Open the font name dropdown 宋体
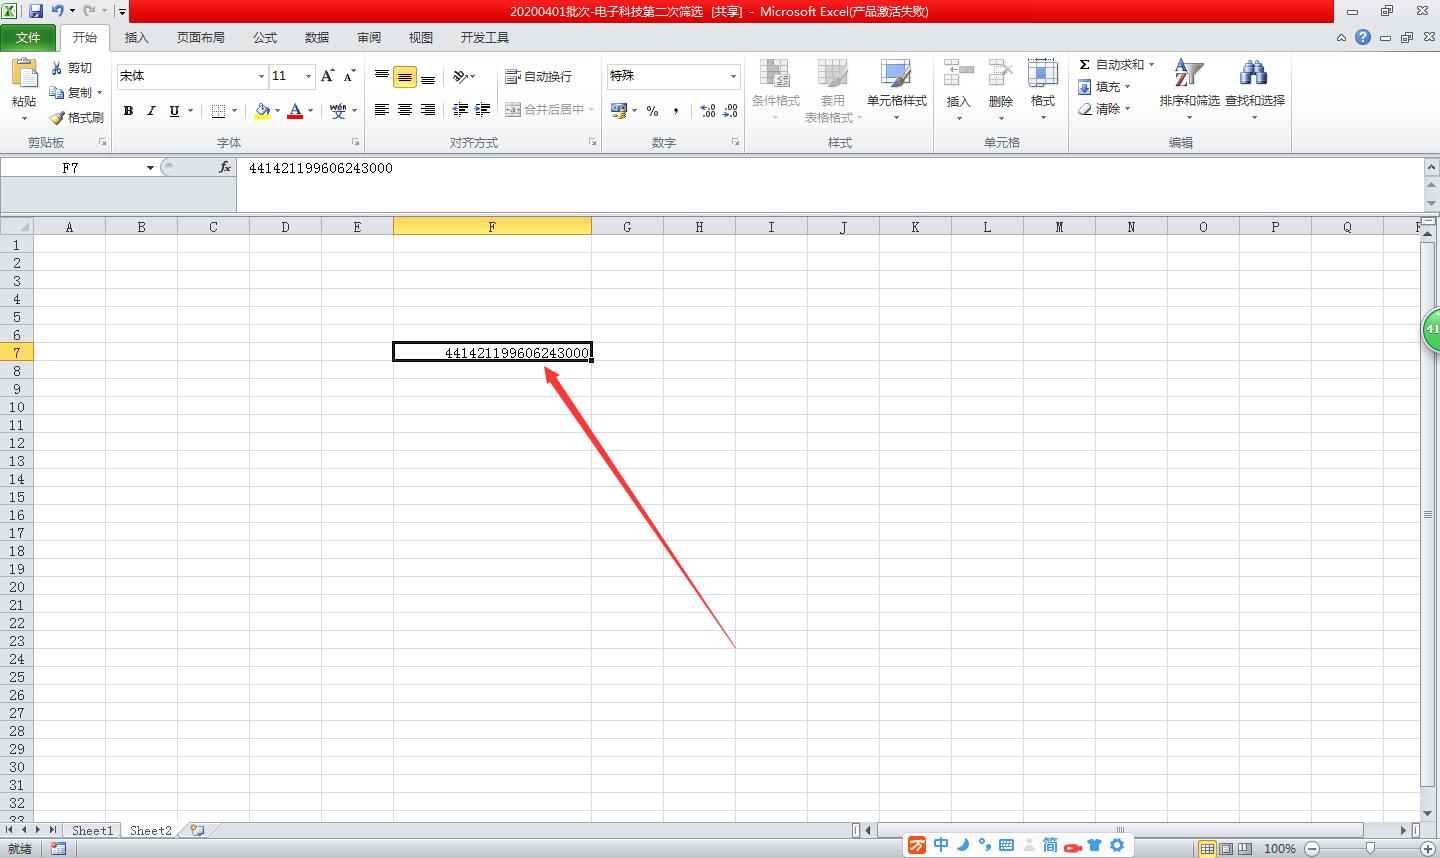 [261, 76]
